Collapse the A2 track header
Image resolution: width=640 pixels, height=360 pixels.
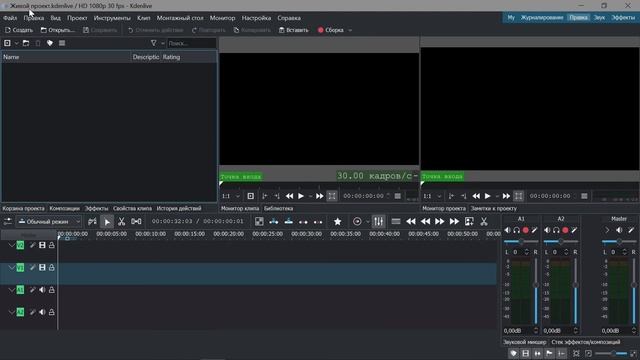click(x=11, y=312)
